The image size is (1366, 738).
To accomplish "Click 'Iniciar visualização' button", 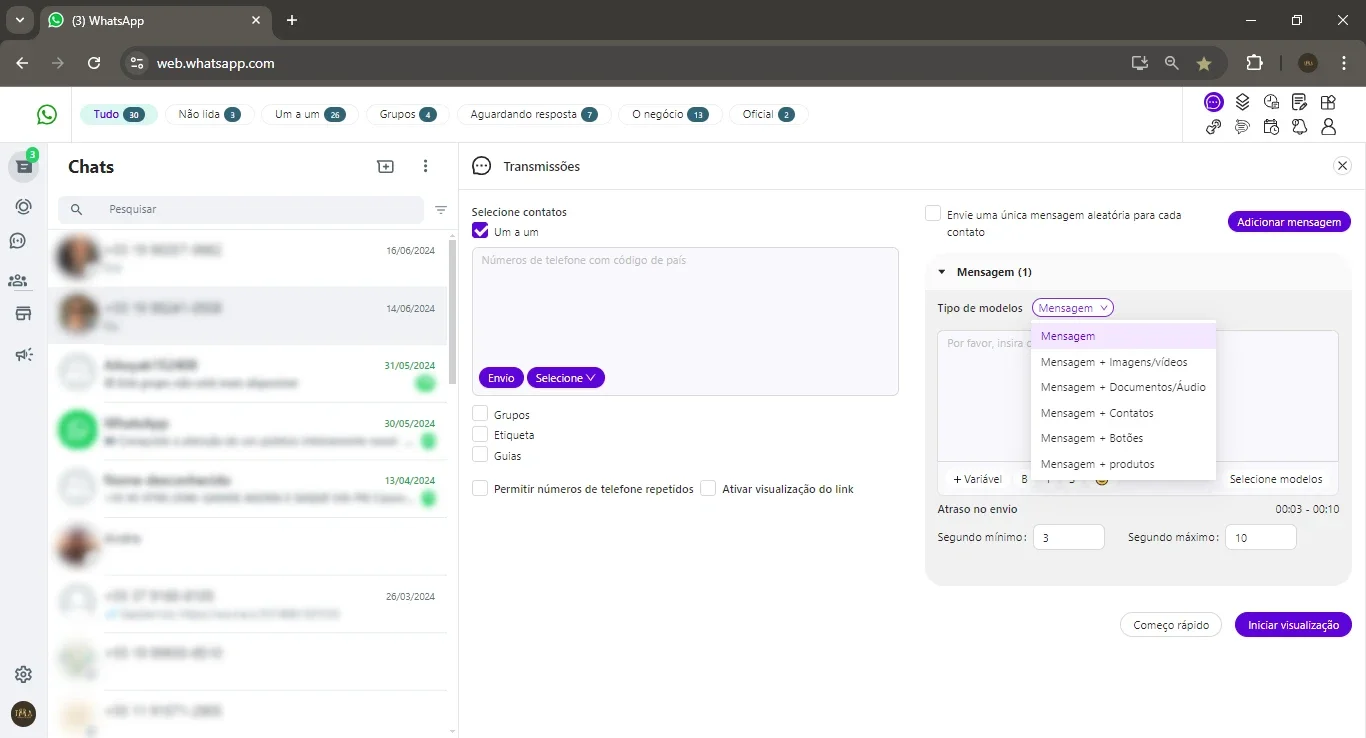I will point(1293,625).
